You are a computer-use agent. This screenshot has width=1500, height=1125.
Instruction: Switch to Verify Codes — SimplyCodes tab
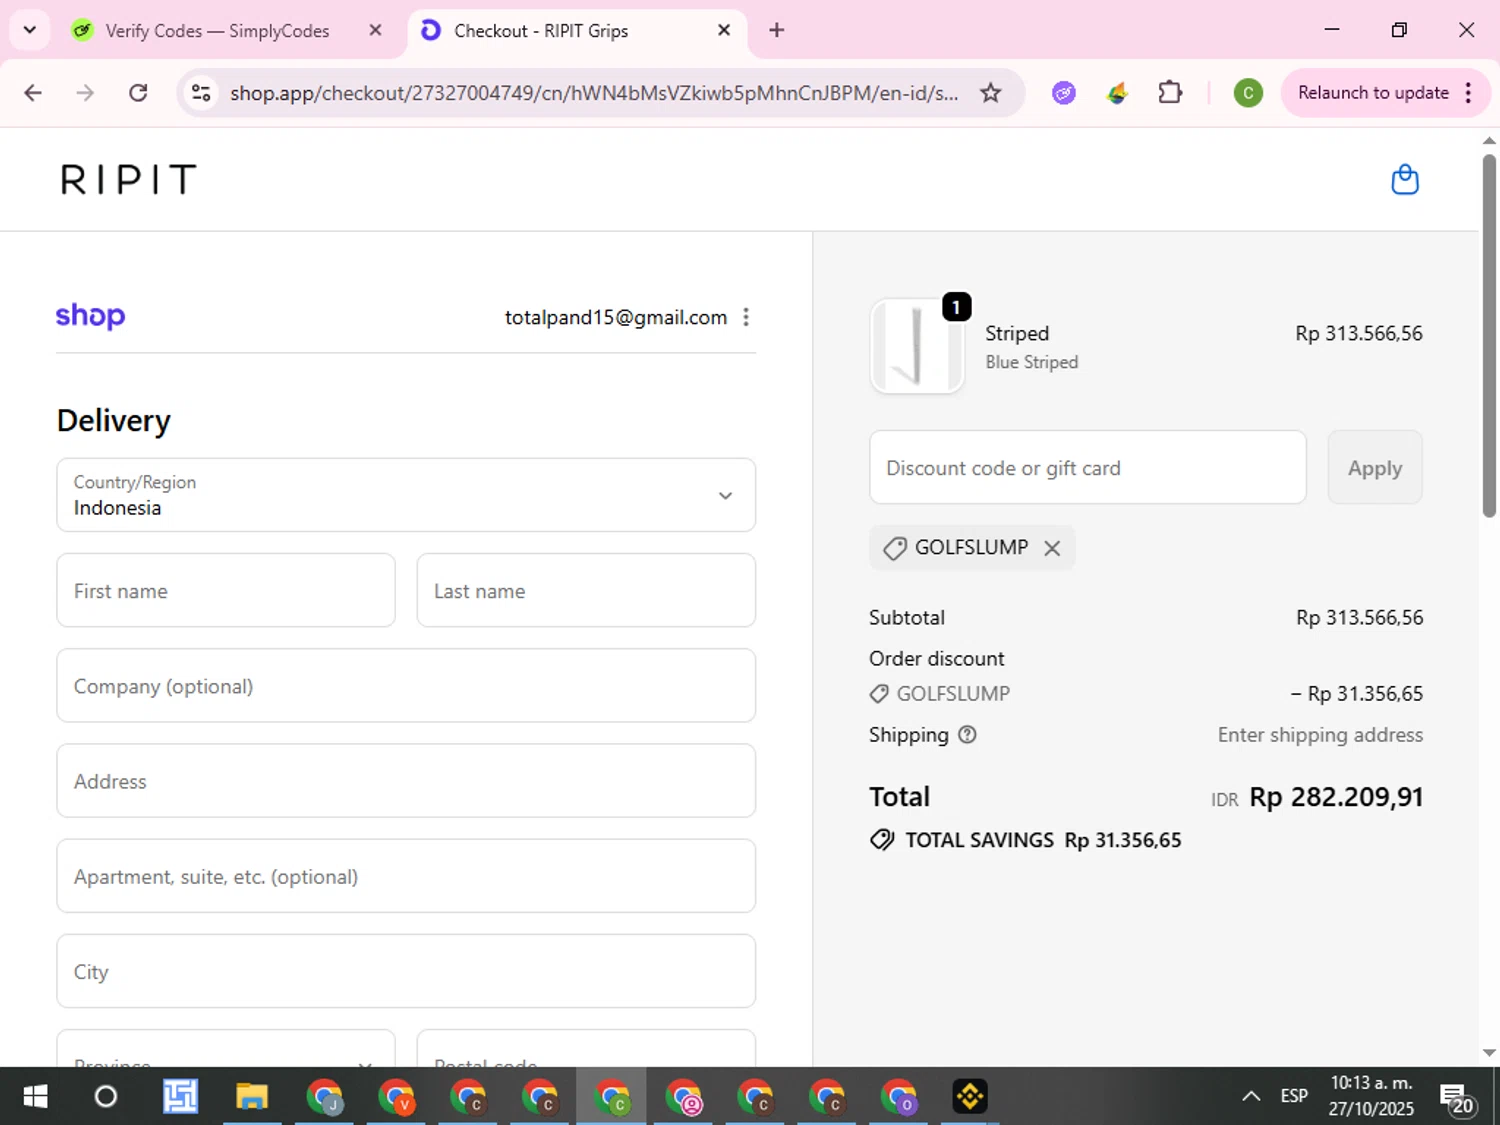pos(217,31)
